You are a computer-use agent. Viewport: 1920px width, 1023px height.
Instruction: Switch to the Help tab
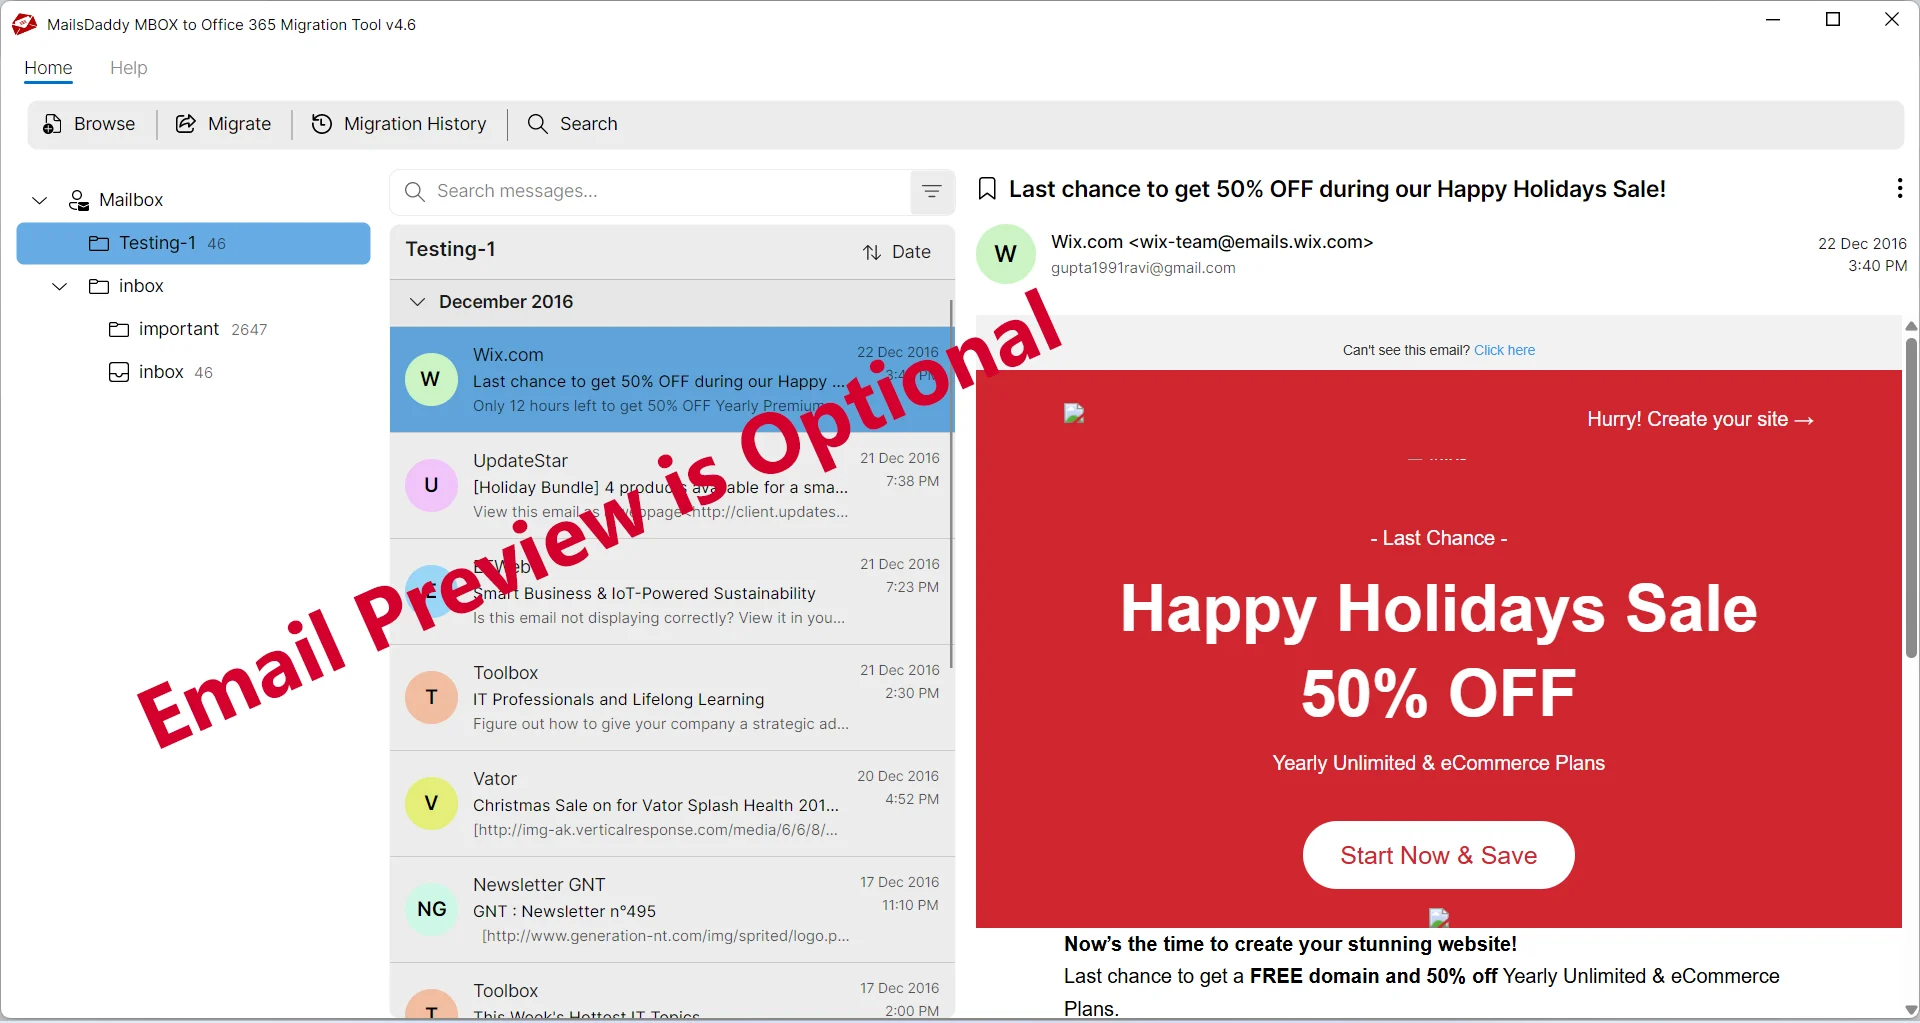[128, 68]
